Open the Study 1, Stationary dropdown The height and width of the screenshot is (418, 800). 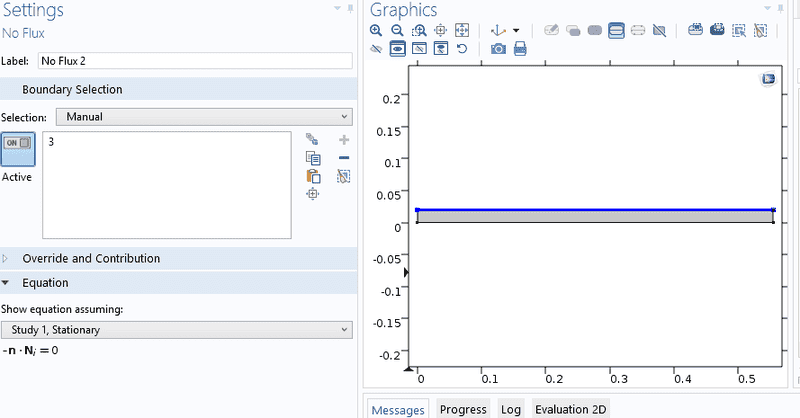[176, 330]
